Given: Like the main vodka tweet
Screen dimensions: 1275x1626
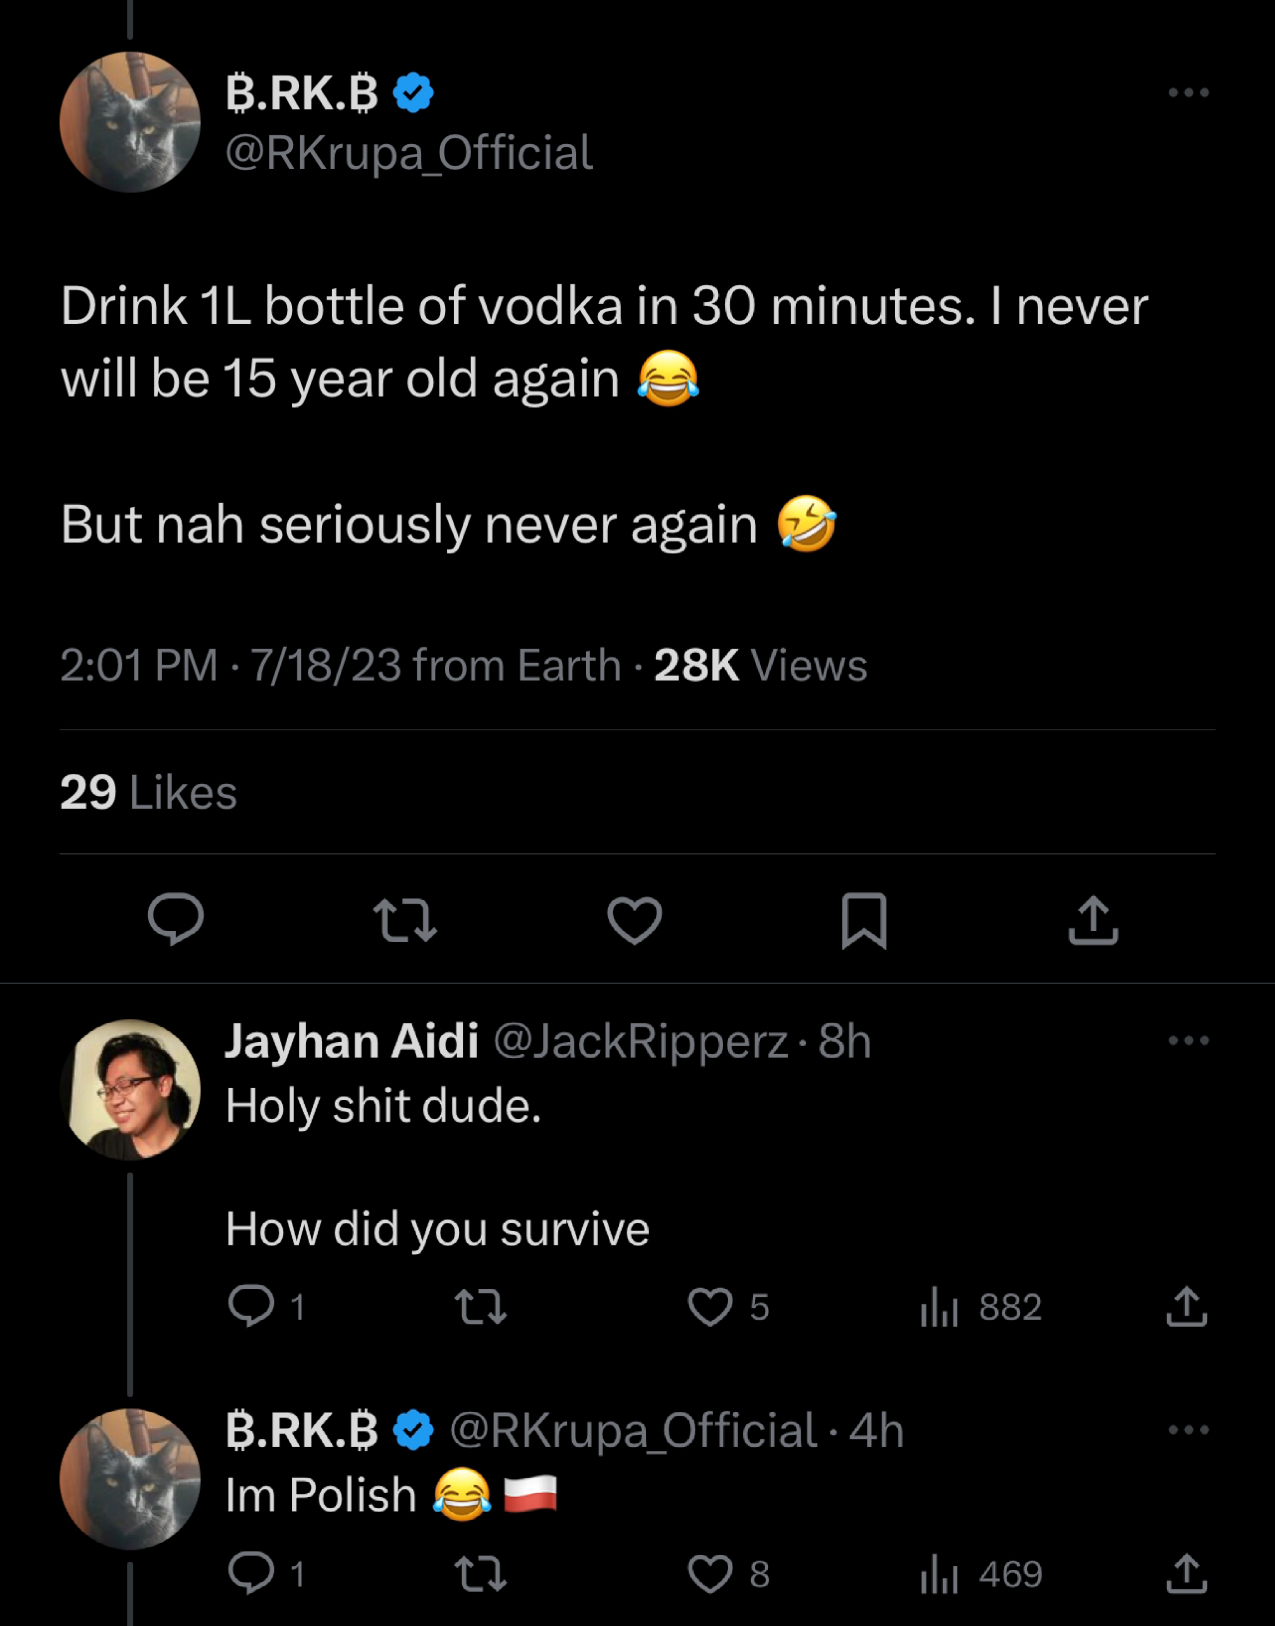Looking at the screenshot, I should coord(635,920).
